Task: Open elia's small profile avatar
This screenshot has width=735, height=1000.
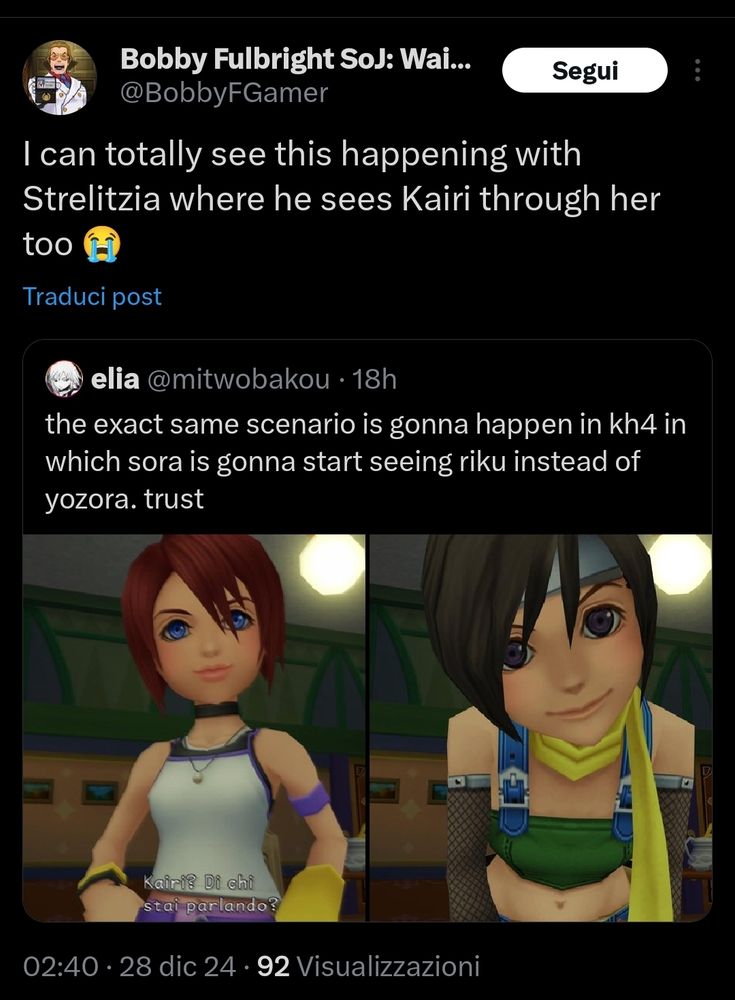Action: (x=64, y=379)
